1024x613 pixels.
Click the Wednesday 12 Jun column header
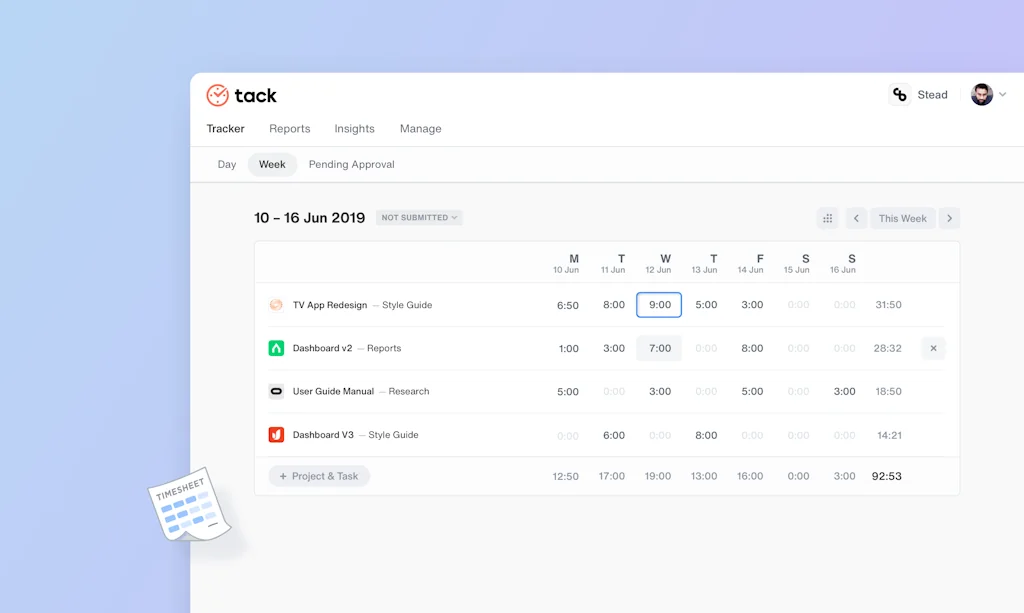coord(658,263)
